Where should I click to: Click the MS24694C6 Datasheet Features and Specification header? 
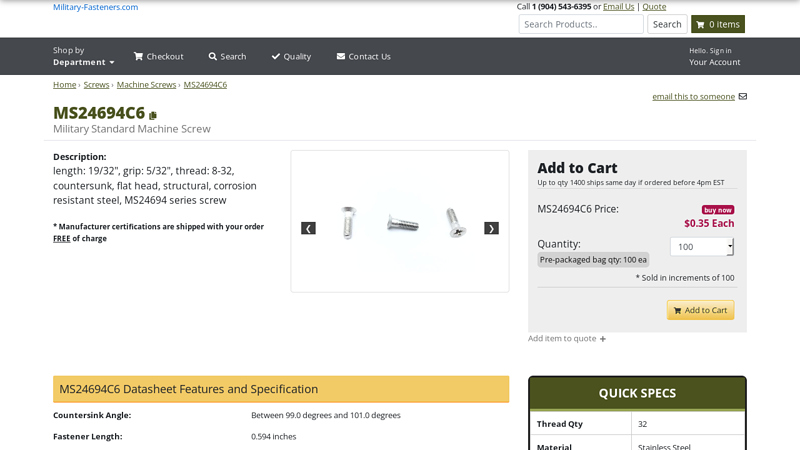point(281,389)
